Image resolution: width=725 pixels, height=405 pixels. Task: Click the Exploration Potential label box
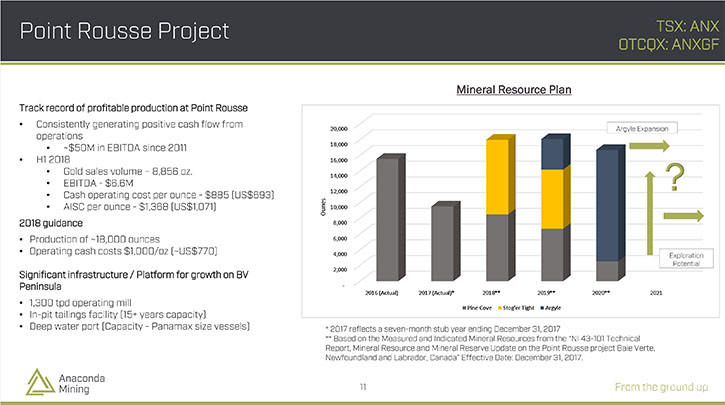pos(686,259)
